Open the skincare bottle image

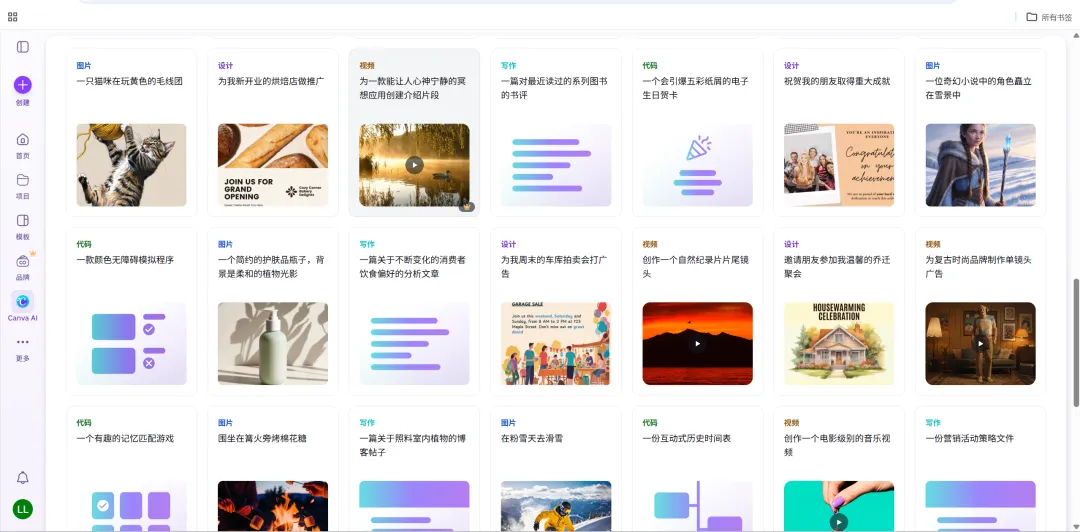[273, 343]
